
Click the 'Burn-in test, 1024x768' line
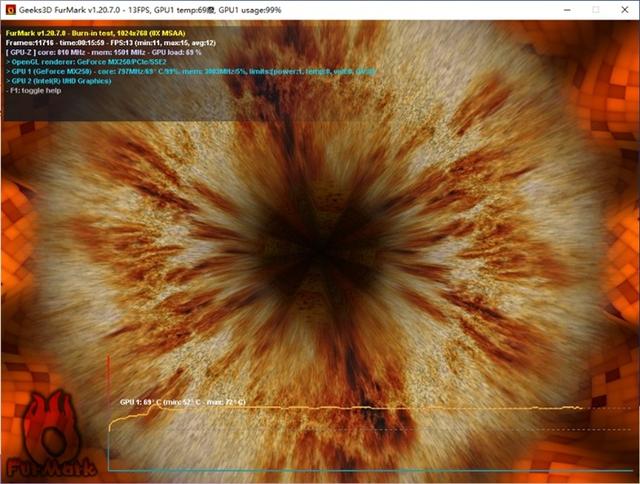[x=96, y=33]
